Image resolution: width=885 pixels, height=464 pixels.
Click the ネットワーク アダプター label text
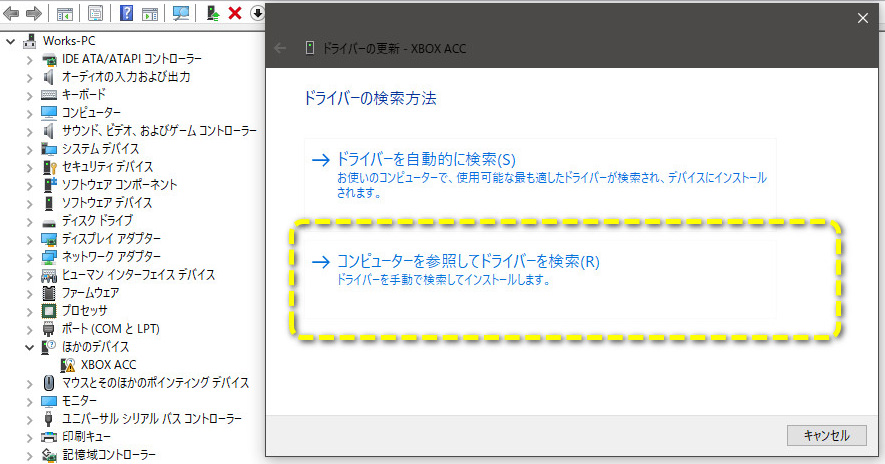[x=111, y=256]
